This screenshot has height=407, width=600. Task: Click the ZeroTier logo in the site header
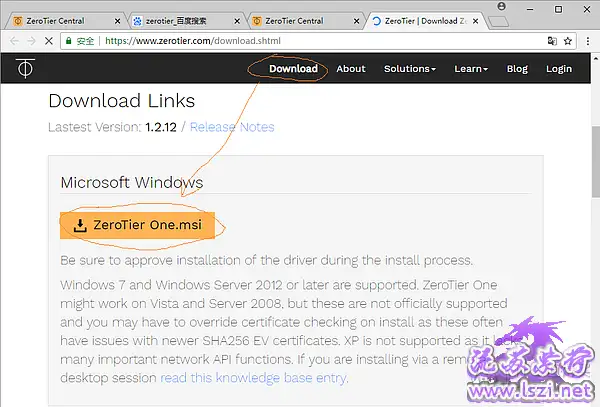coord(25,68)
